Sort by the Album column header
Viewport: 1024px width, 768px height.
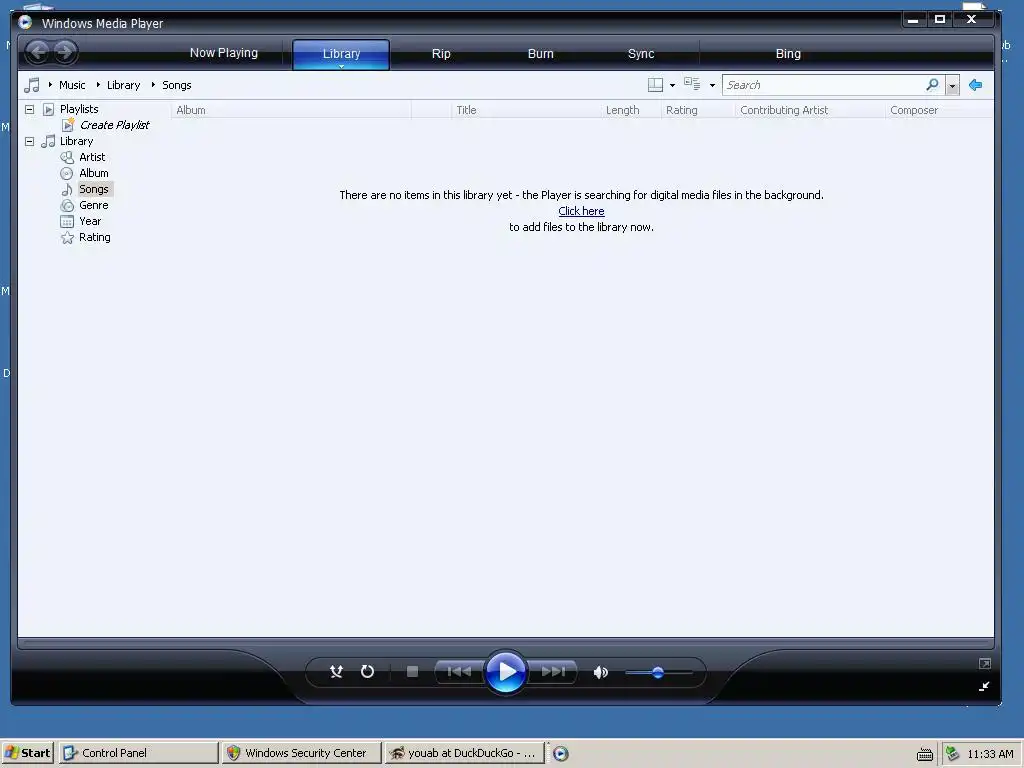coord(291,110)
